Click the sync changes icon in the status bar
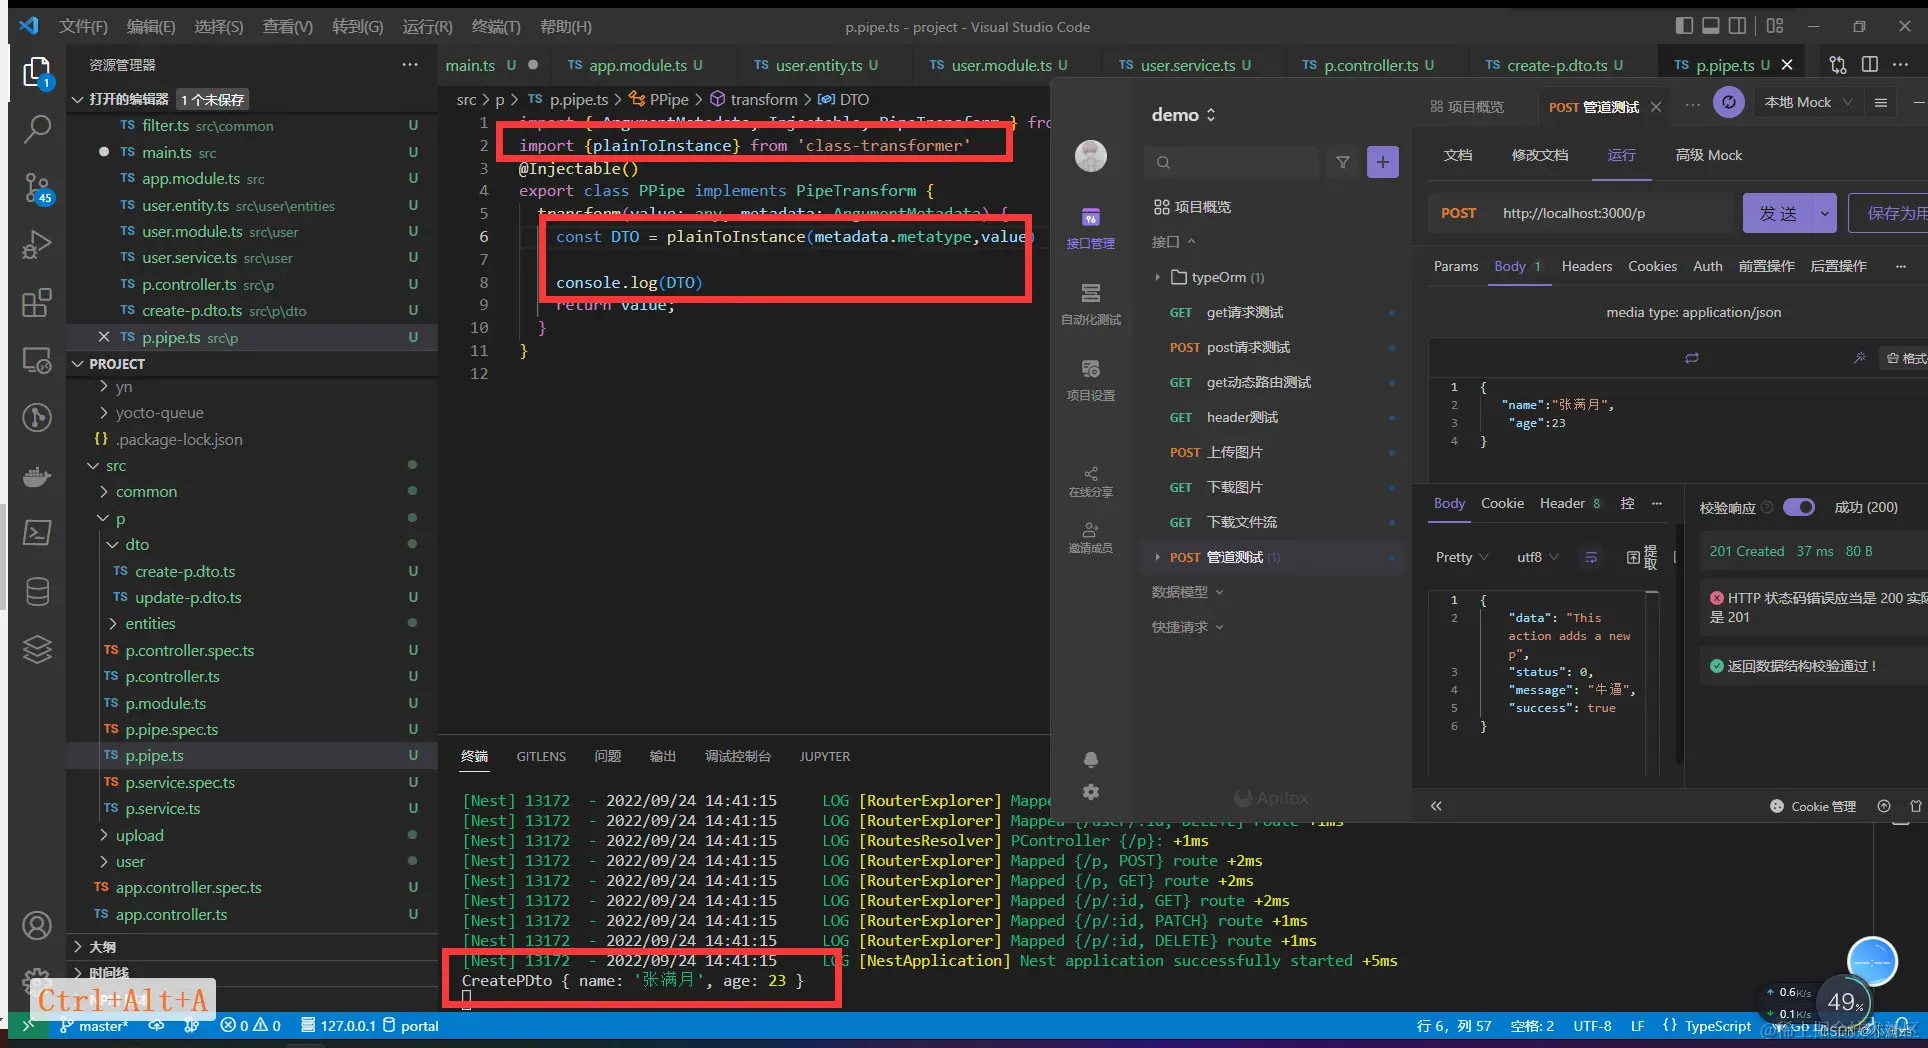This screenshot has height=1048, width=1928. pyautogui.click(x=157, y=1026)
